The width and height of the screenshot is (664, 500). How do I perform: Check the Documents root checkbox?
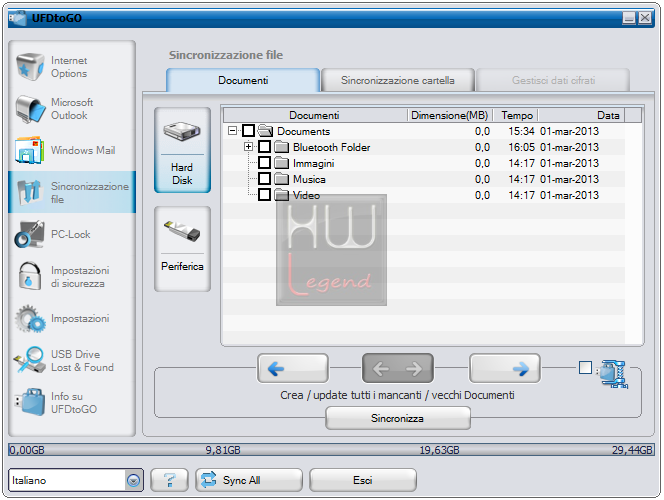[x=249, y=131]
